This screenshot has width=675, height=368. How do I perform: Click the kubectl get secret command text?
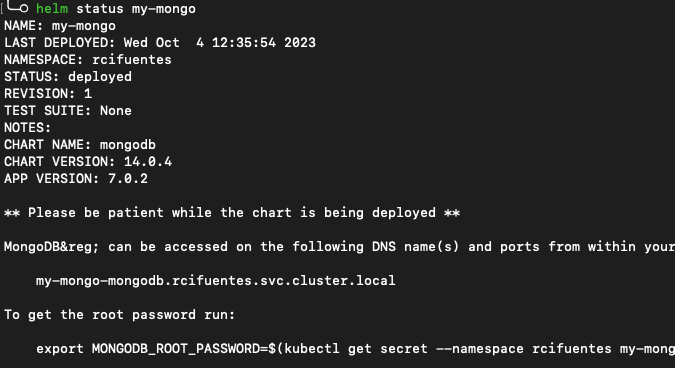pyautogui.click(x=356, y=349)
